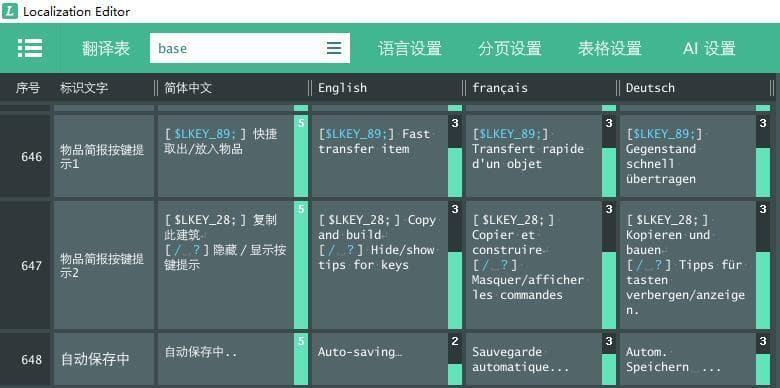780x388 pixels.
Task: Select row number 648
Action: tap(25, 359)
